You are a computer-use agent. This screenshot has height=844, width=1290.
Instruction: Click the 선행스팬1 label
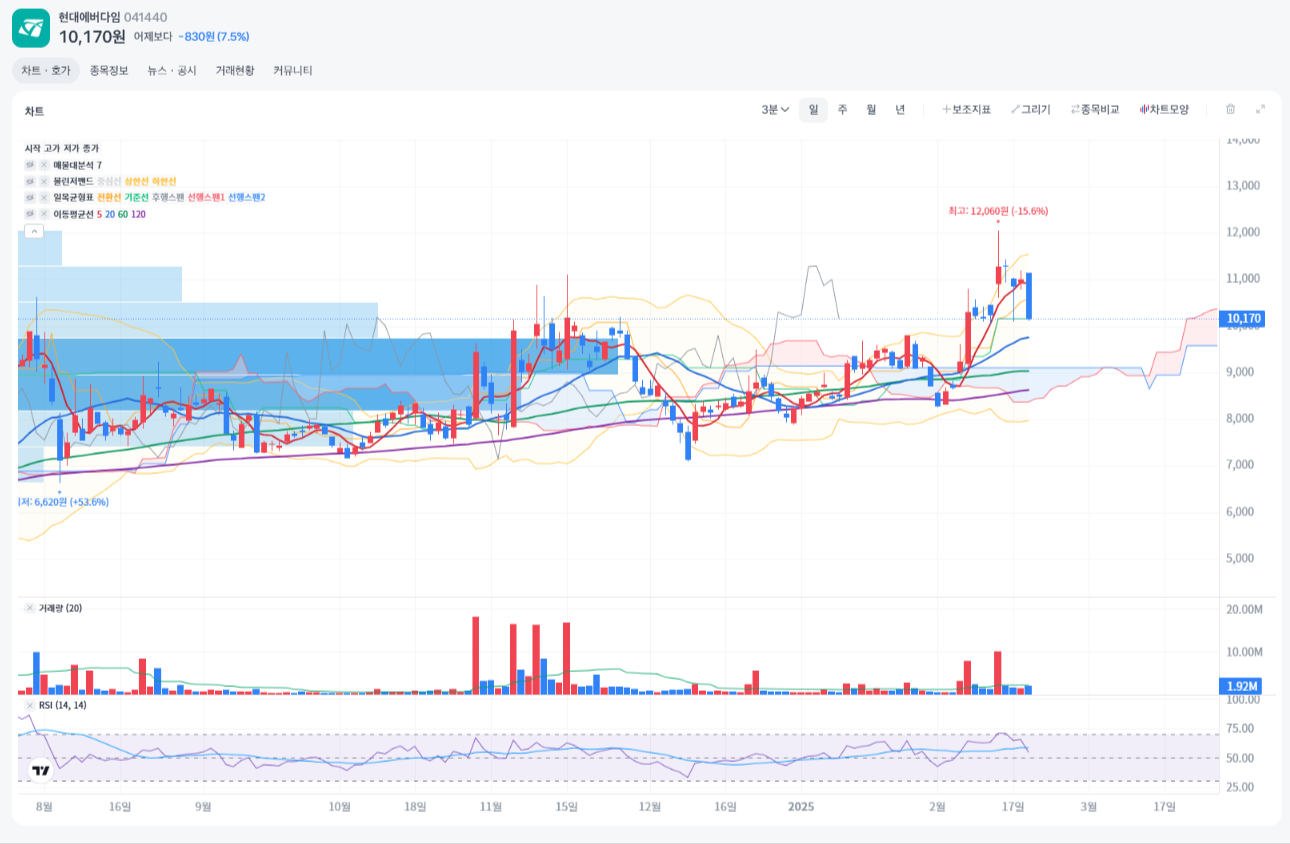(x=206, y=197)
